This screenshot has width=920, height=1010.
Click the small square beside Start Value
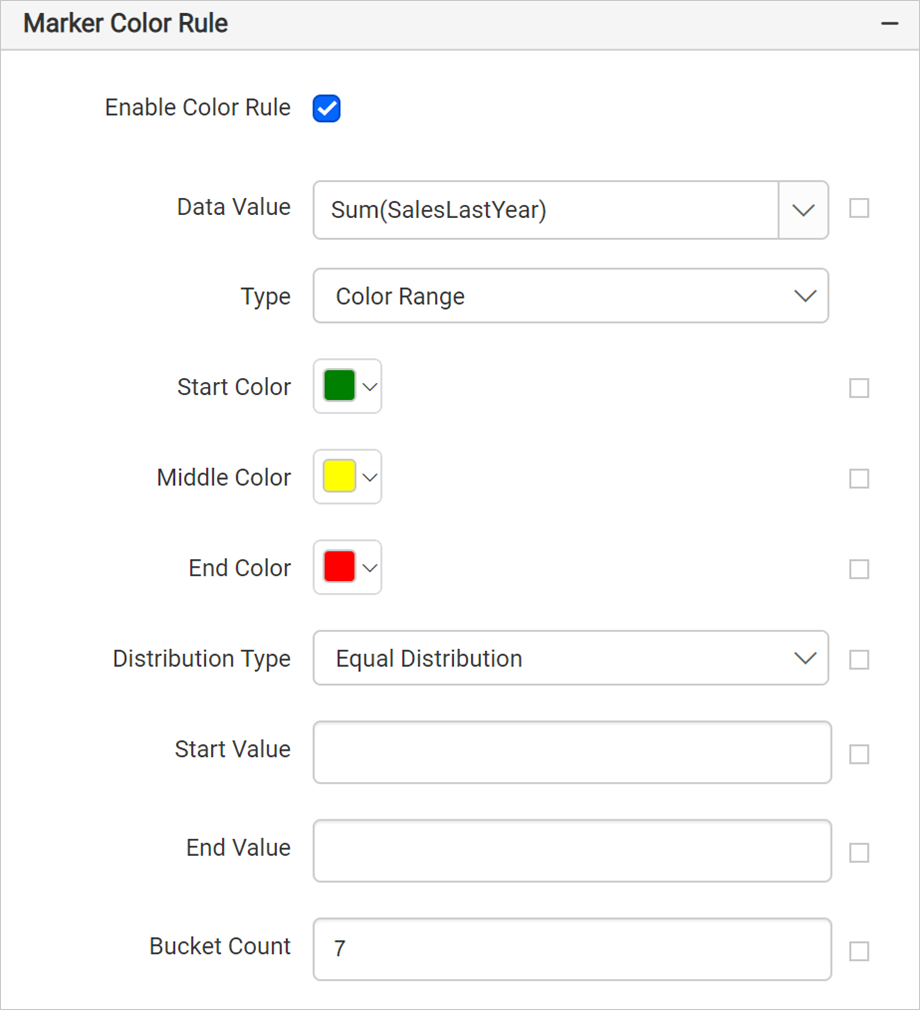click(x=859, y=754)
